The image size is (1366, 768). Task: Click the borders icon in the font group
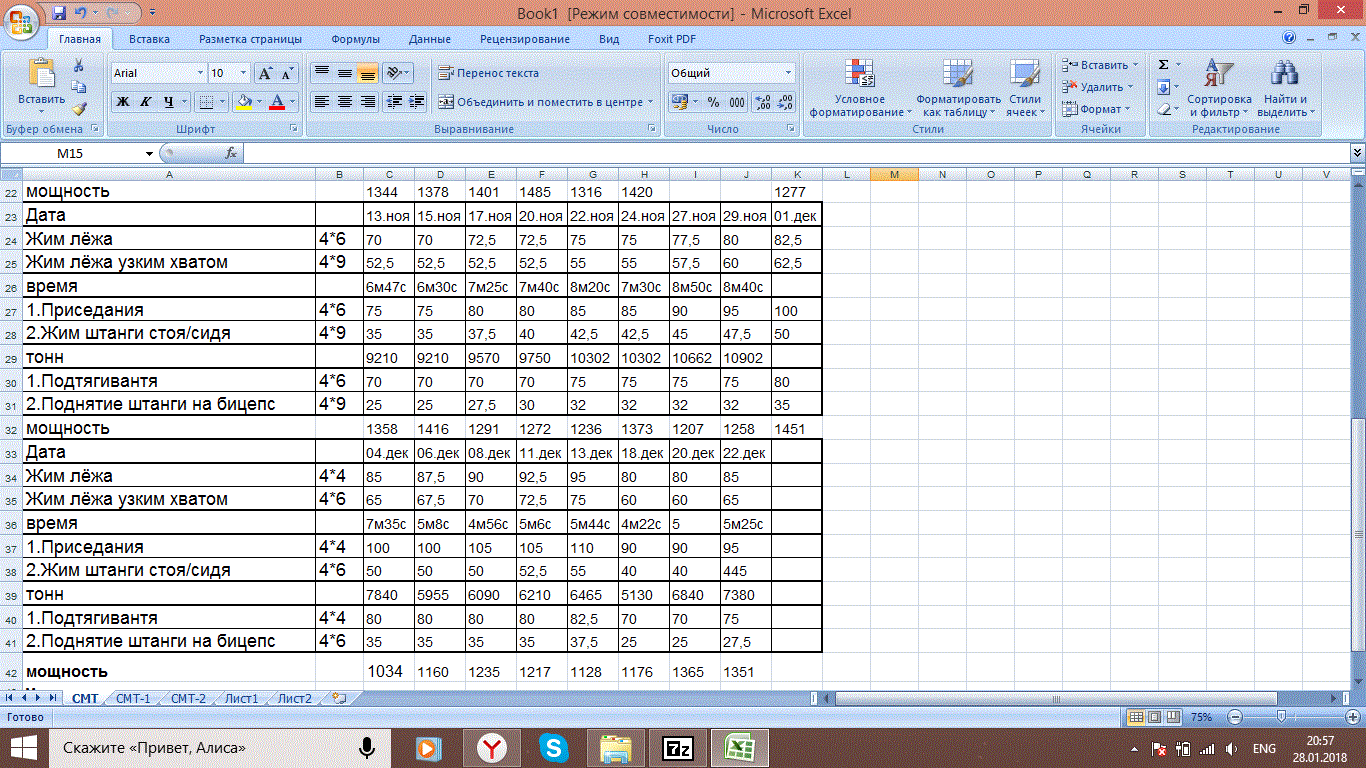pyautogui.click(x=204, y=102)
